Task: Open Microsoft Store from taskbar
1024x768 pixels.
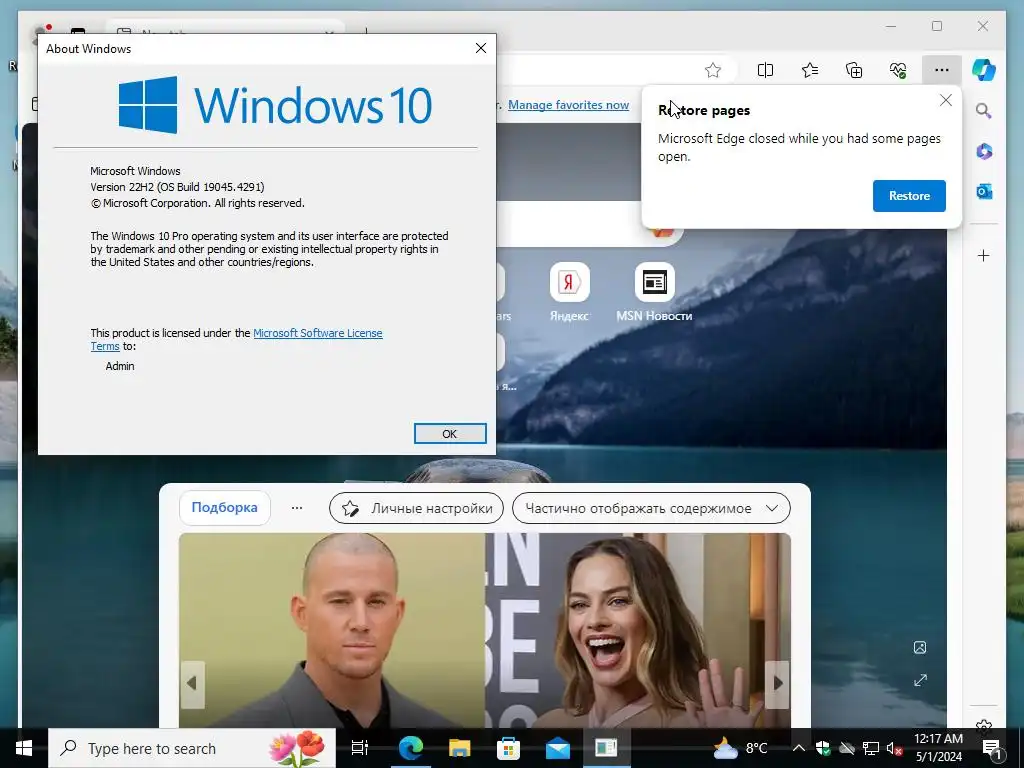Action: point(508,748)
